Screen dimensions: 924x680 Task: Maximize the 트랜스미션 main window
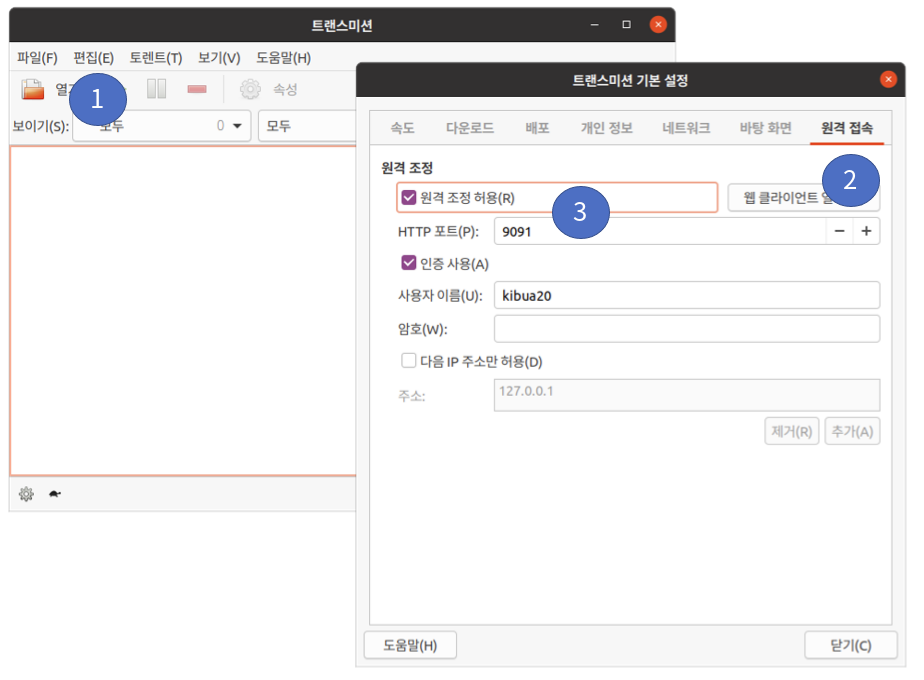pos(626,24)
